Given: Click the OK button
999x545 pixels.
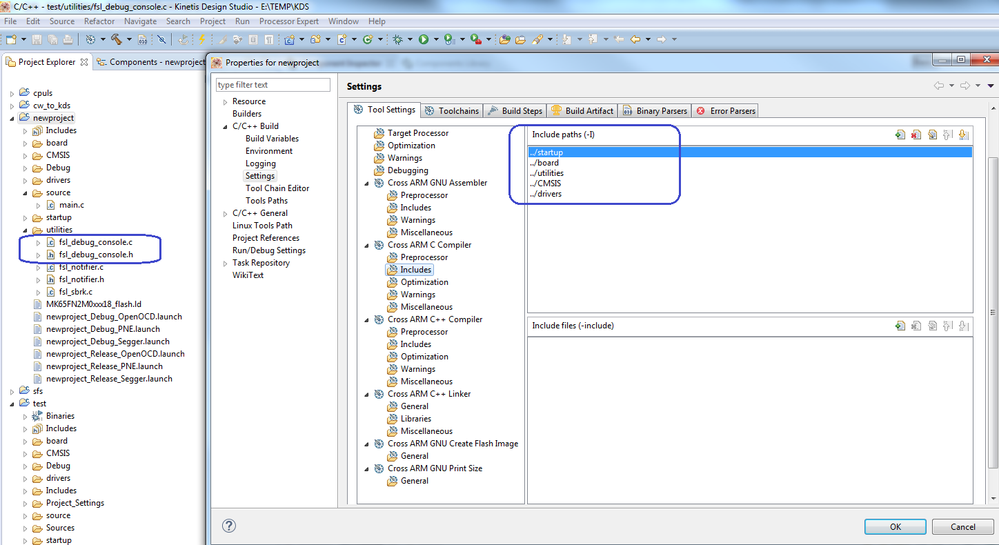Looking at the screenshot, I should pyautogui.click(x=895, y=527).
